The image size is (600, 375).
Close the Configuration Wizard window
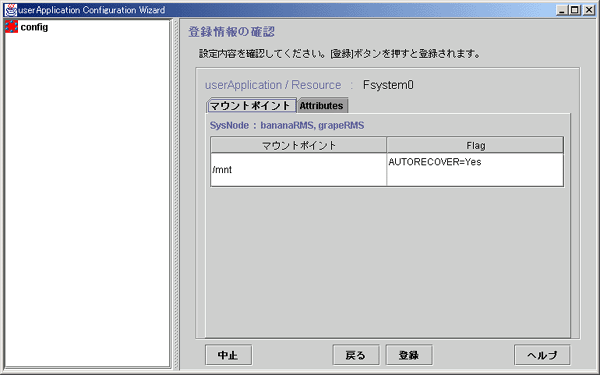[x=589, y=10]
